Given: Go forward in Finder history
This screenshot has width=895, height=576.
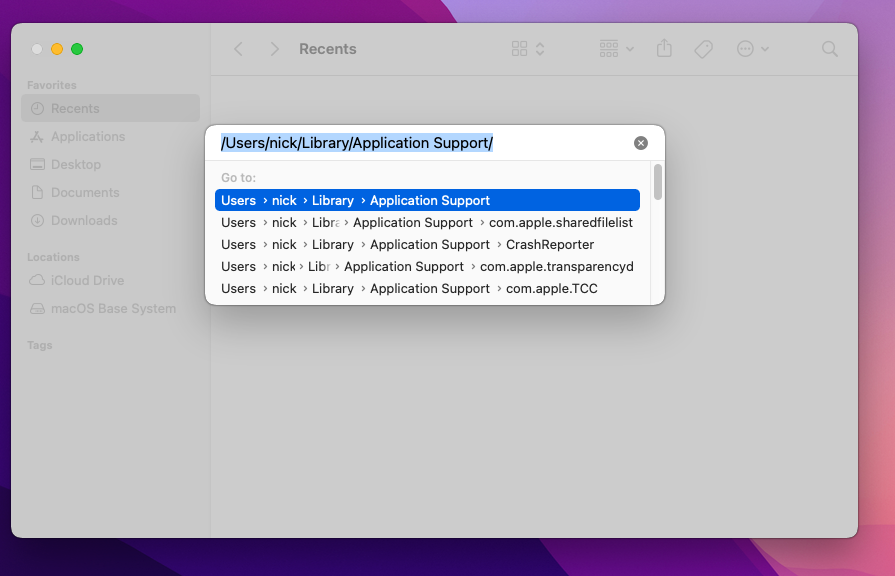Looking at the screenshot, I should (x=275, y=49).
